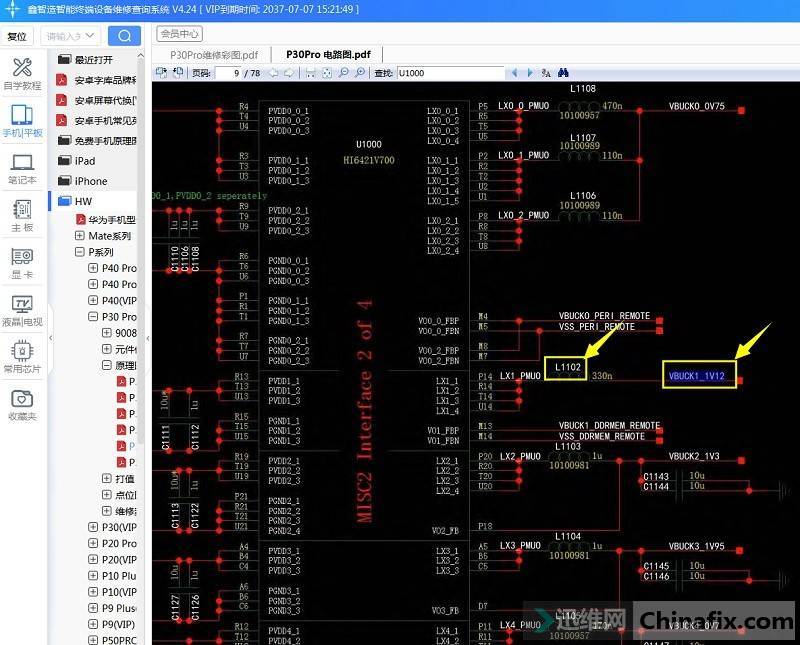Click the binoculars find icon in toolbar
Viewport: 800px width, 645px height.
click(563, 73)
